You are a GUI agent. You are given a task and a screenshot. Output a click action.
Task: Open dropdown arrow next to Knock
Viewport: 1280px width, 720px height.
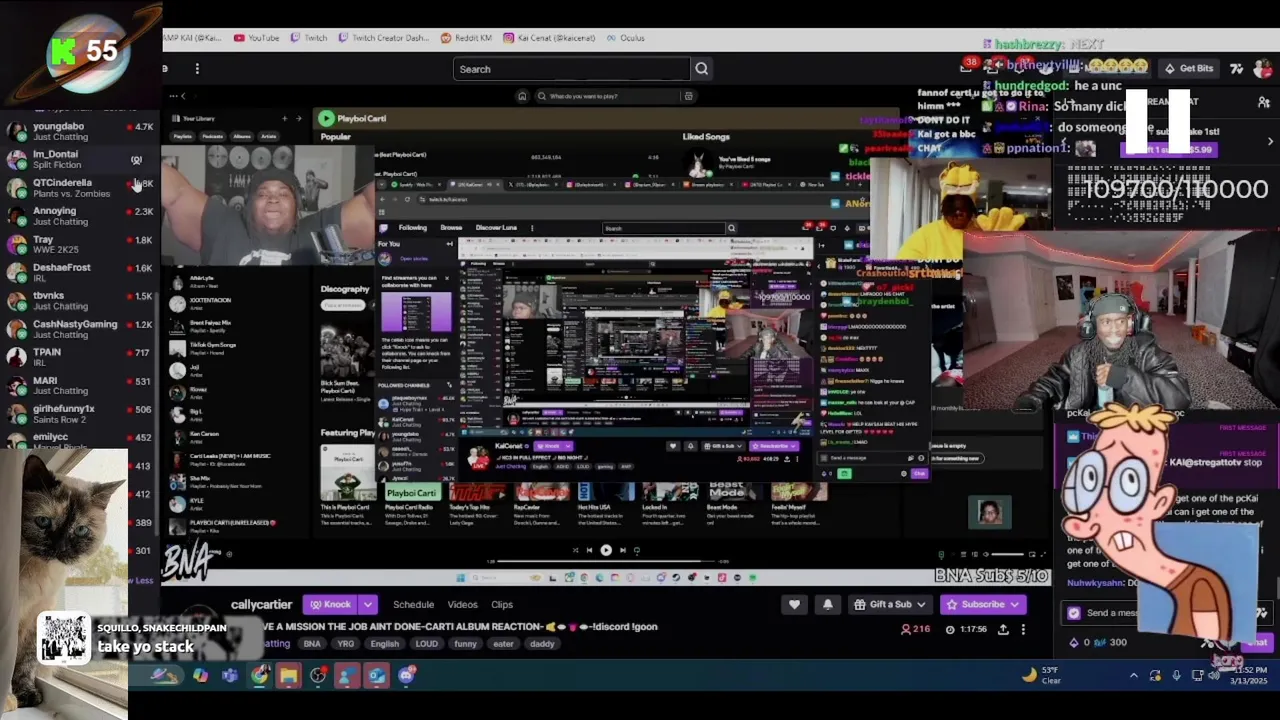[x=367, y=604]
